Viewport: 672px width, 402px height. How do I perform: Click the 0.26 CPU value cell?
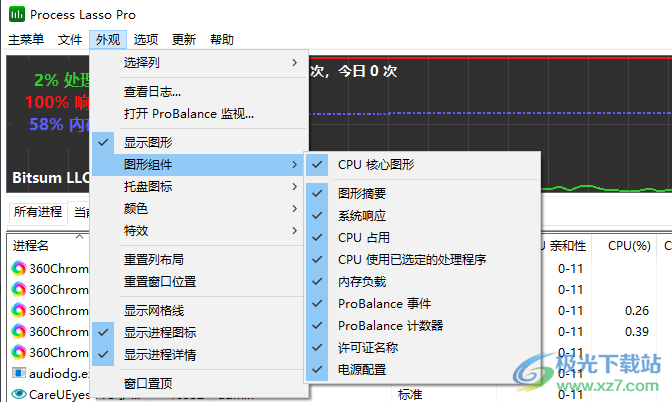tap(636, 310)
